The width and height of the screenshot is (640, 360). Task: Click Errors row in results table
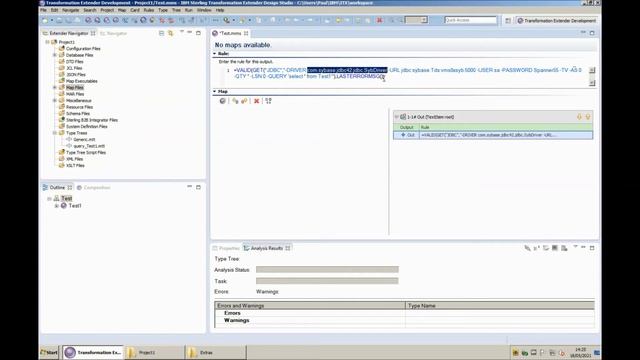click(x=404, y=313)
